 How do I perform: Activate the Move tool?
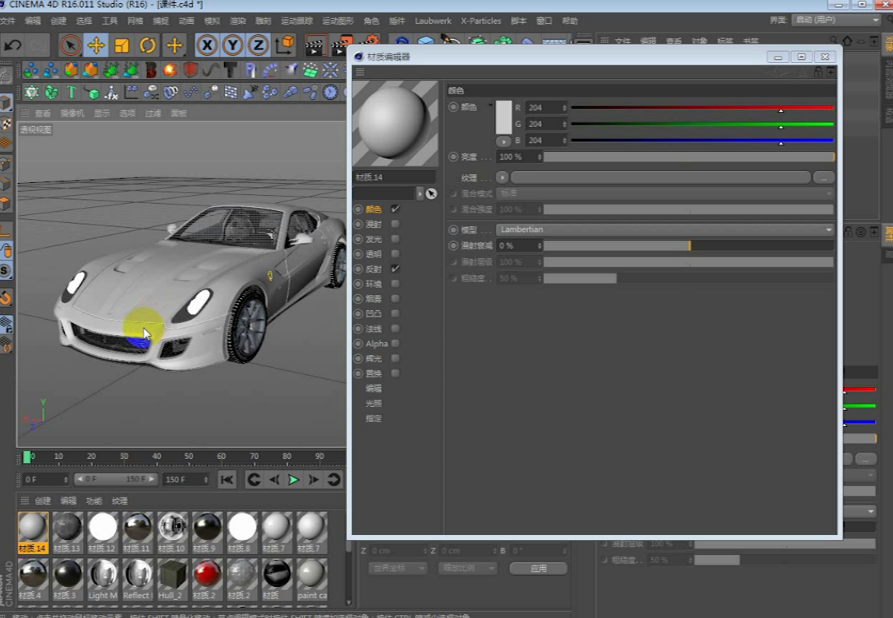click(96, 45)
